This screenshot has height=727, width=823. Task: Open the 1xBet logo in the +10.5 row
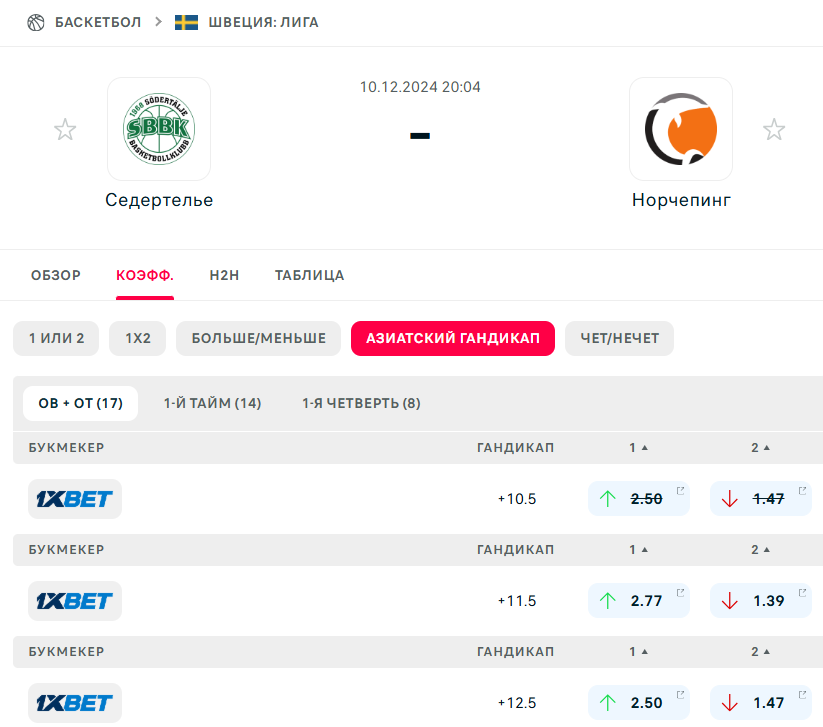pos(75,499)
